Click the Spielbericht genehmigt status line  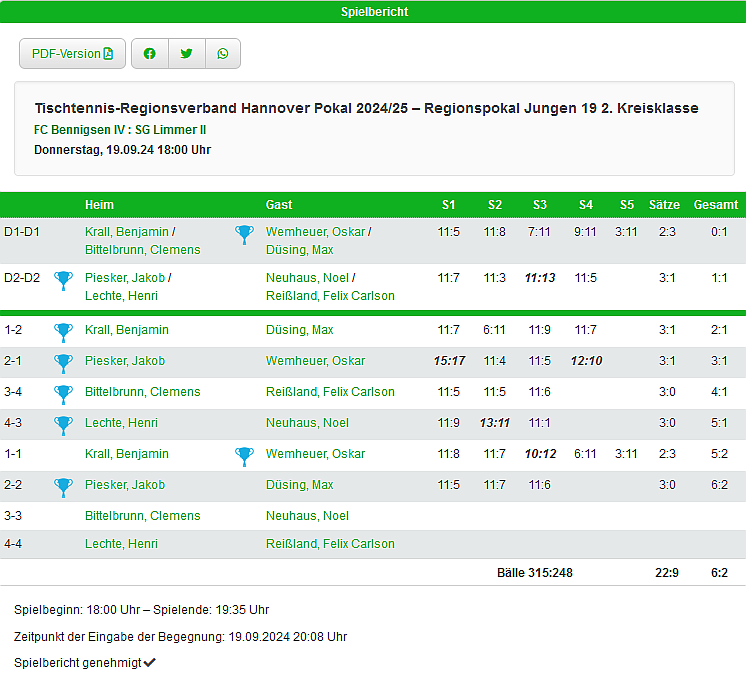[x=85, y=662]
